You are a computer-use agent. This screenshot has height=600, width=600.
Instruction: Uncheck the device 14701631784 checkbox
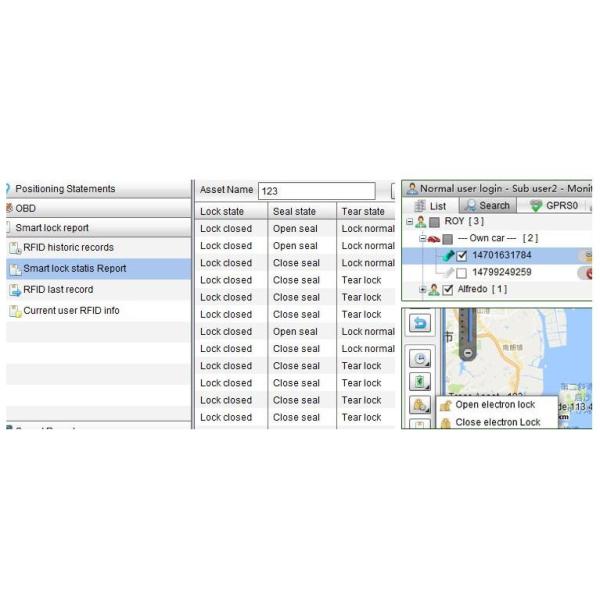(462, 256)
